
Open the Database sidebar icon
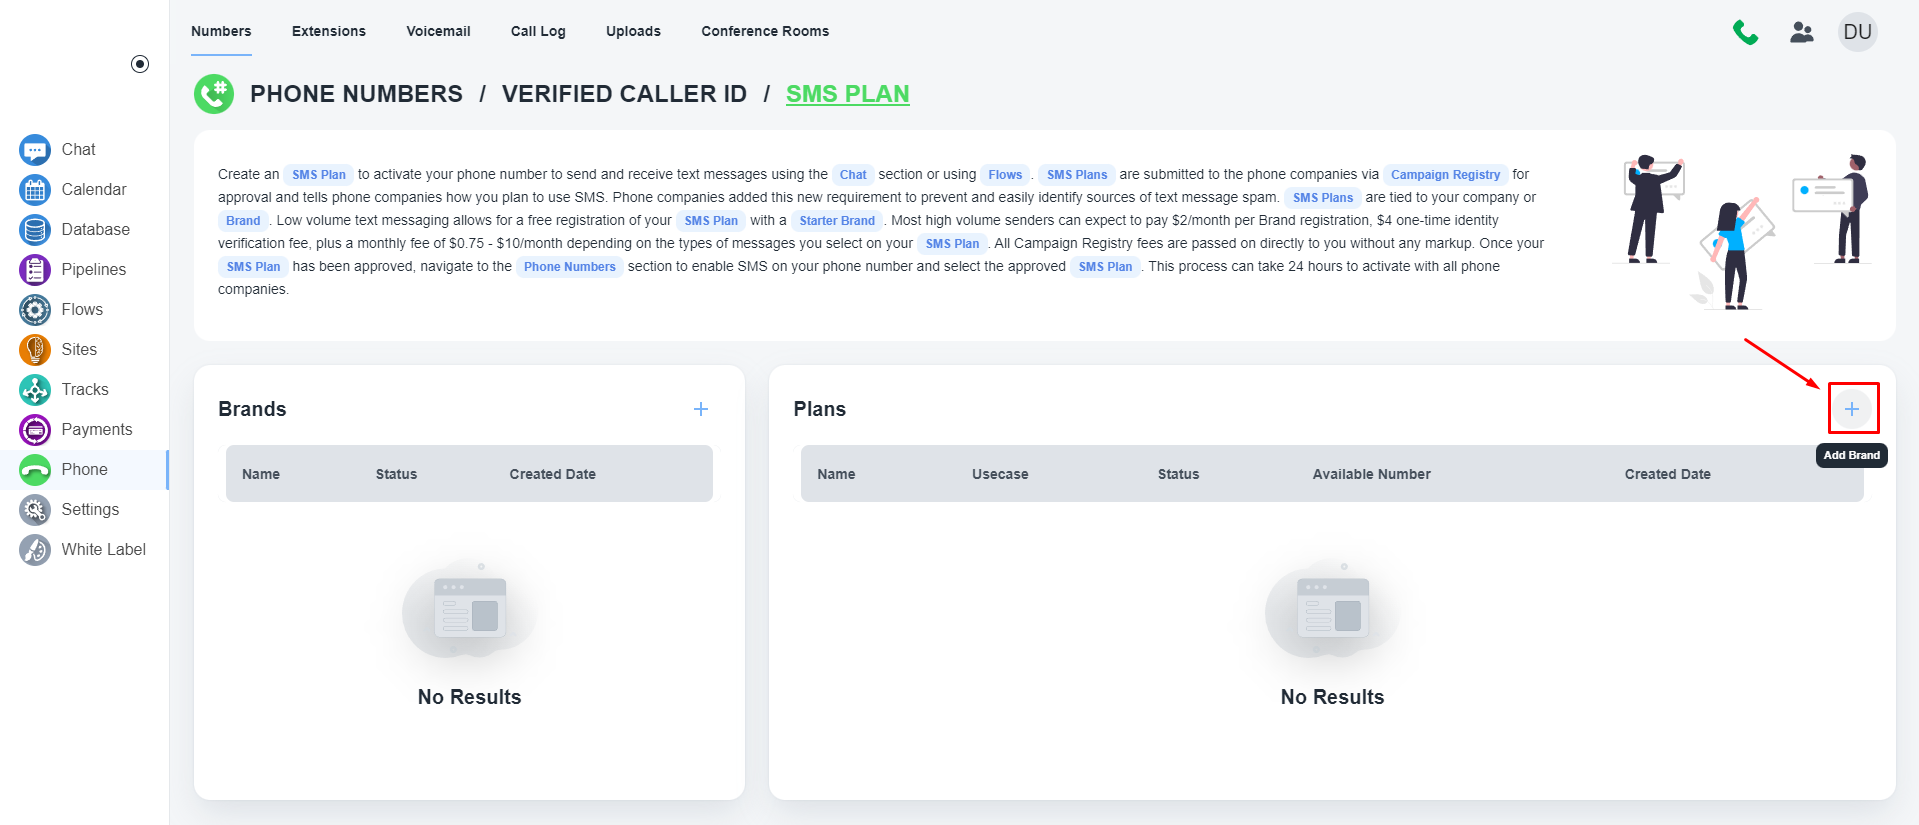pos(35,229)
